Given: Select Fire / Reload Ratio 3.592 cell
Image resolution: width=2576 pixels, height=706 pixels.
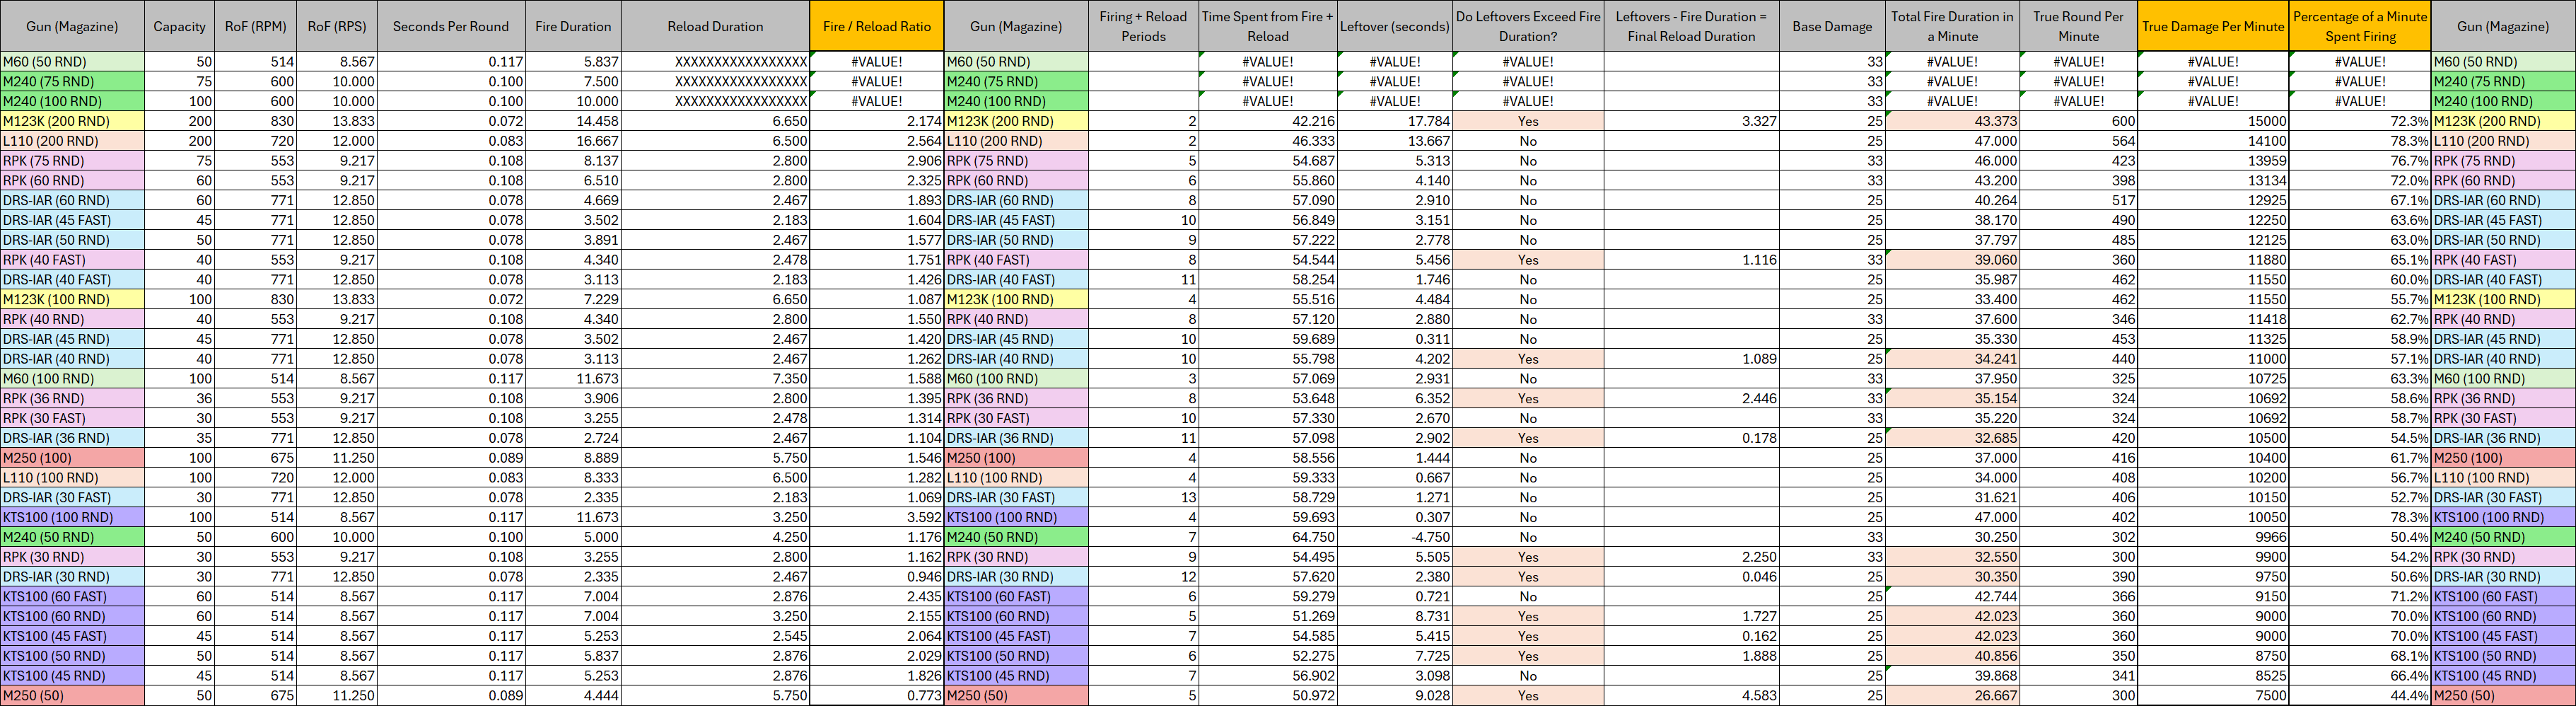Looking at the screenshot, I should (877, 517).
